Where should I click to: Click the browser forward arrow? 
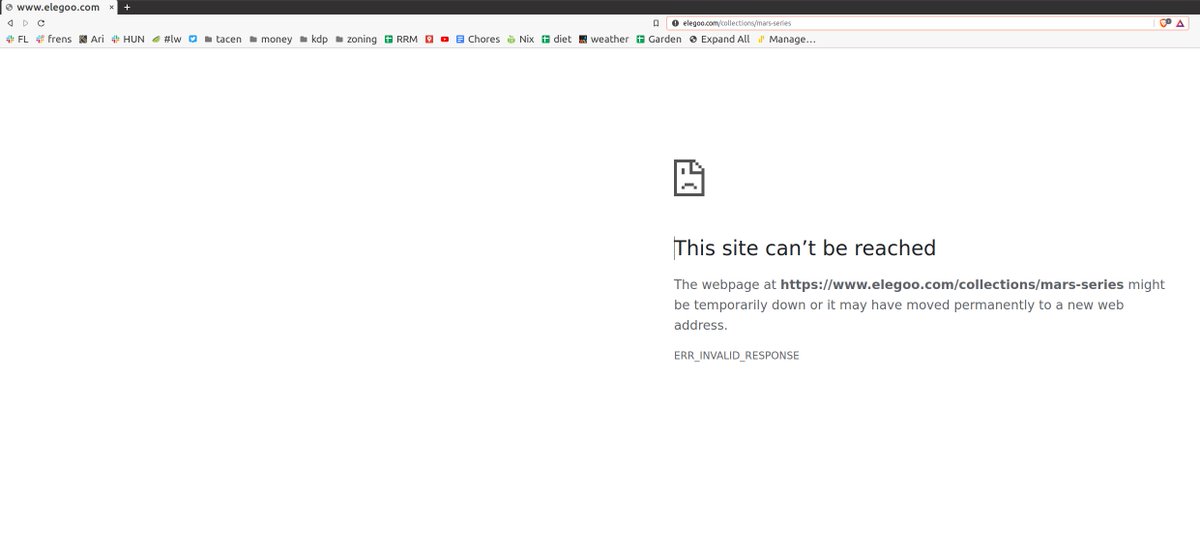26,22
